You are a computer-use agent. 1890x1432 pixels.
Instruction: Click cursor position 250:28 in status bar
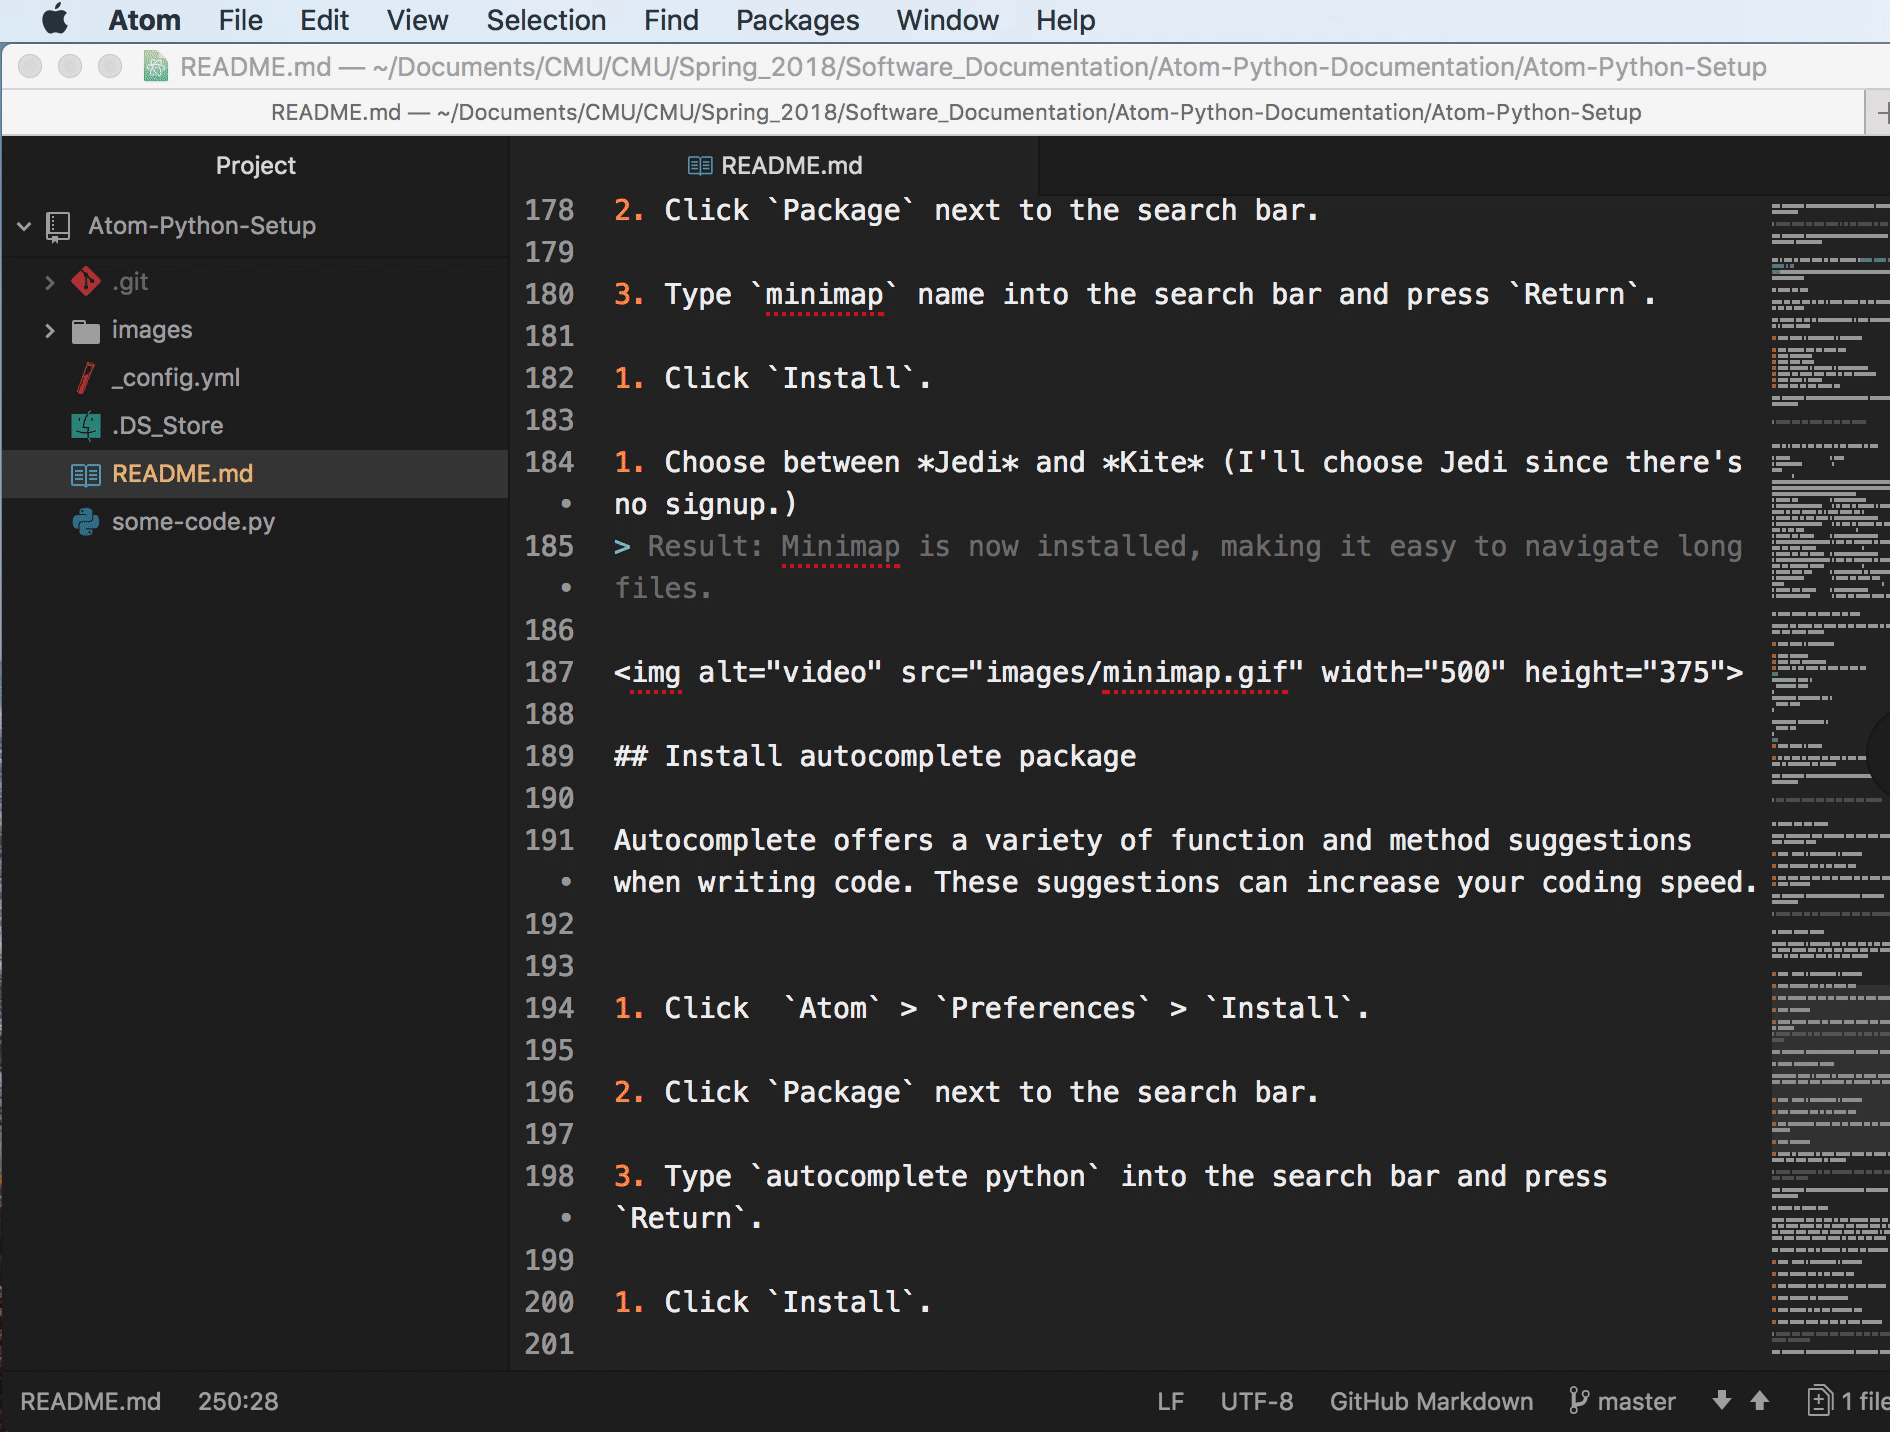click(238, 1401)
